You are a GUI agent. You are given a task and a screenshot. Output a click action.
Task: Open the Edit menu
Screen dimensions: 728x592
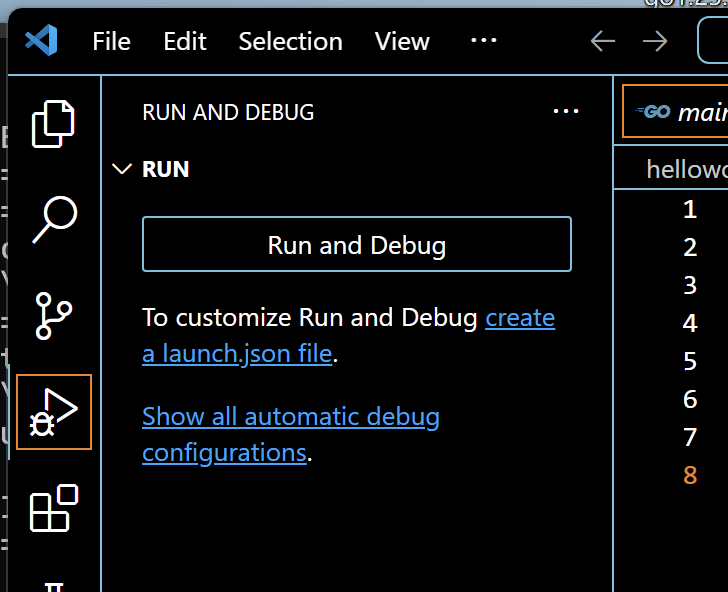[x=185, y=41]
